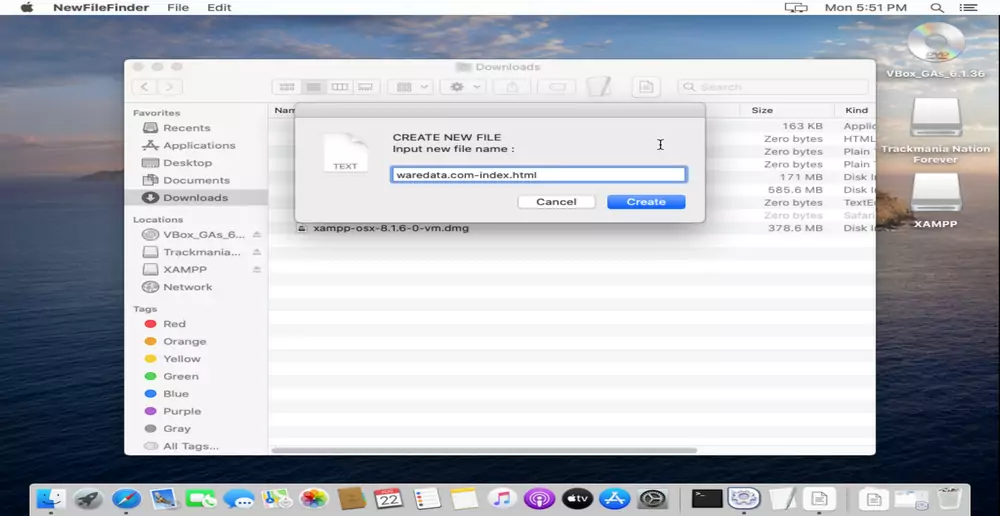Image resolution: width=1000 pixels, height=516 pixels.
Task: Switch Finder to icon view
Action: pyautogui.click(x=287, y=87)
